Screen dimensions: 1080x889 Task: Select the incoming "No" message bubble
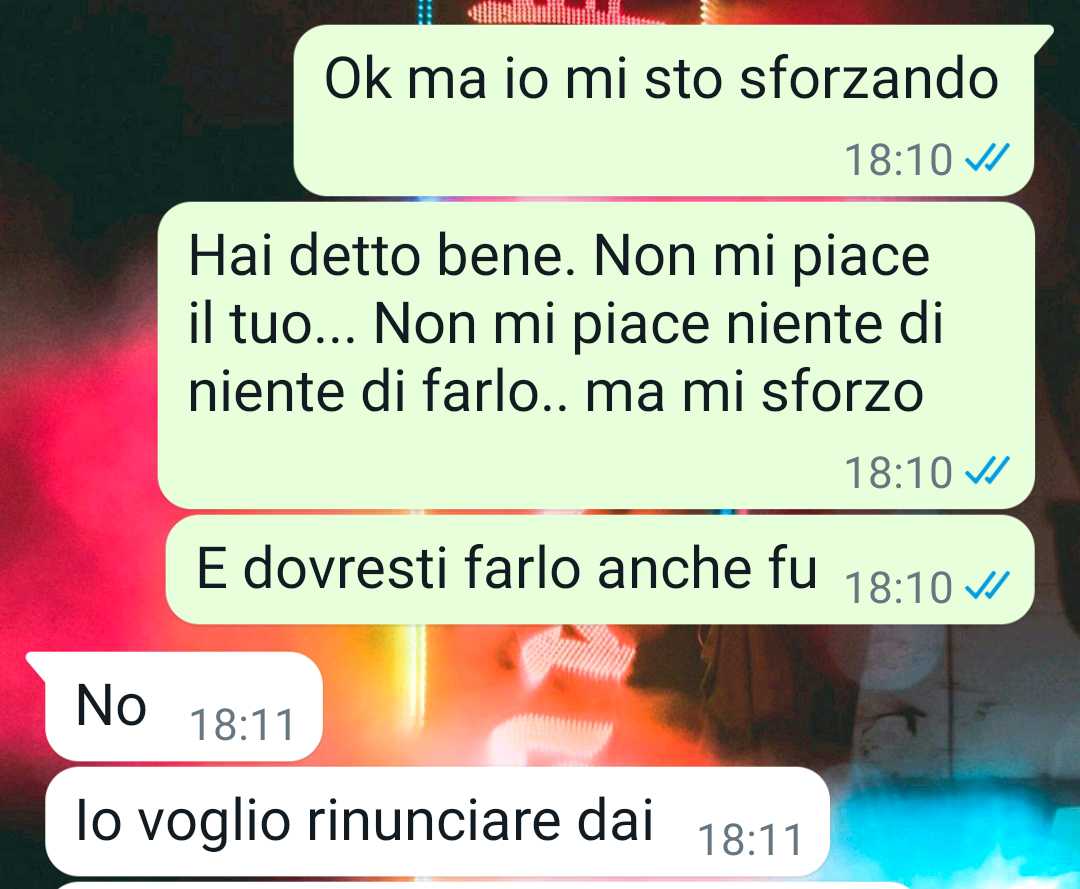(x=183, y=706)
